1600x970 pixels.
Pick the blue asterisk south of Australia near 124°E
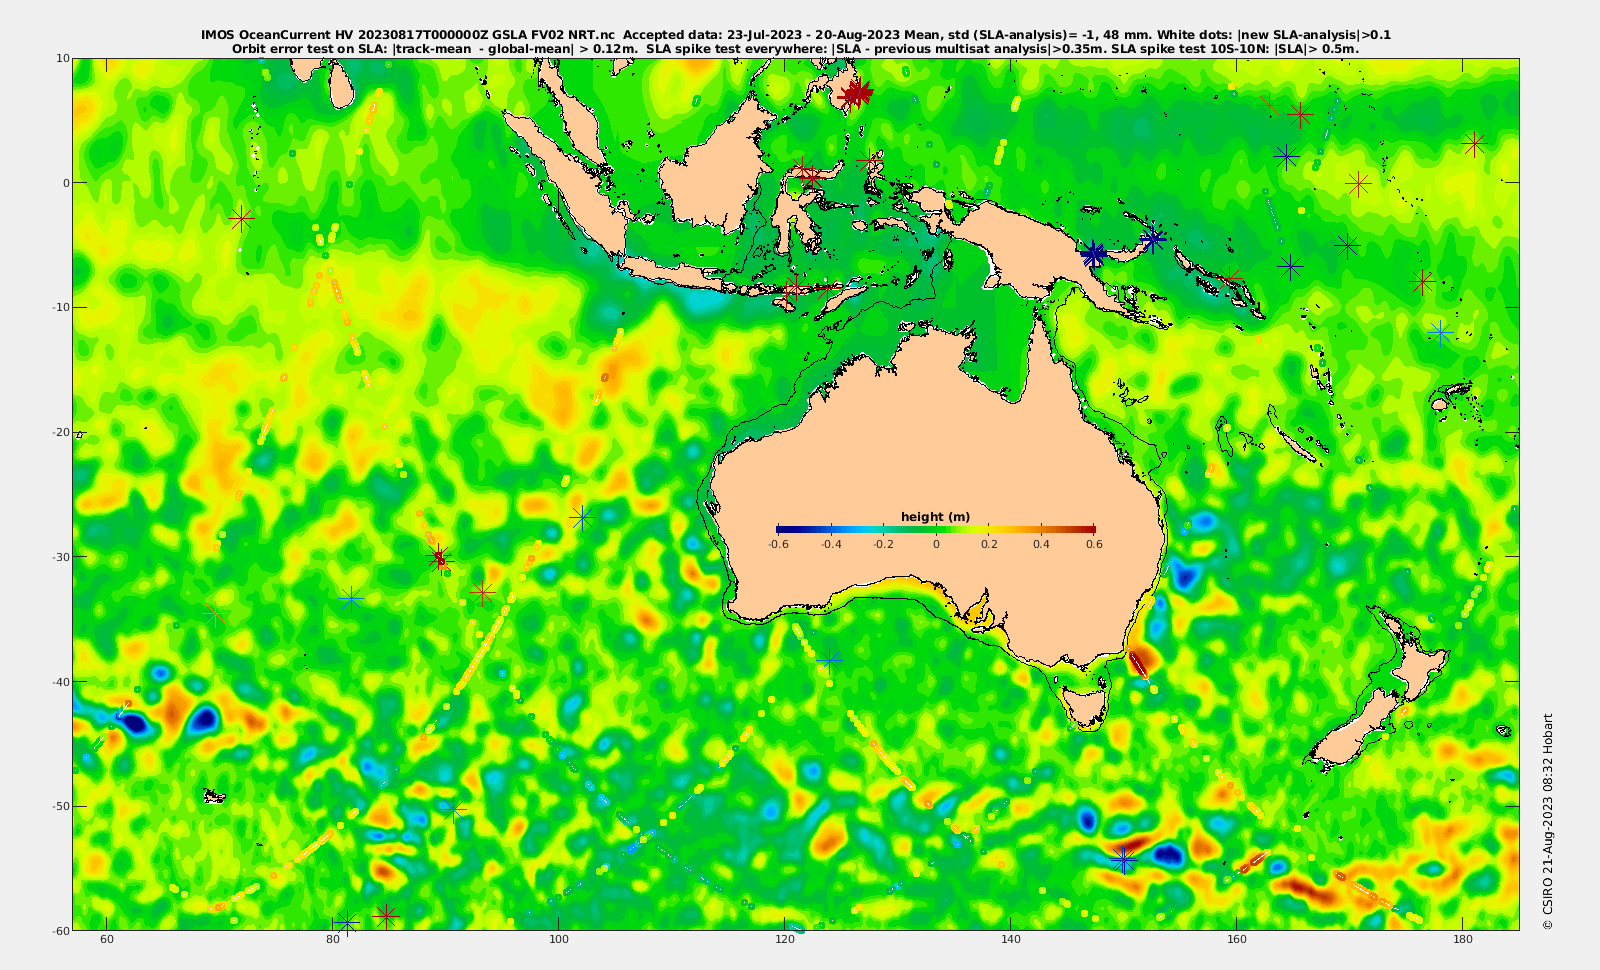[830, 659]
